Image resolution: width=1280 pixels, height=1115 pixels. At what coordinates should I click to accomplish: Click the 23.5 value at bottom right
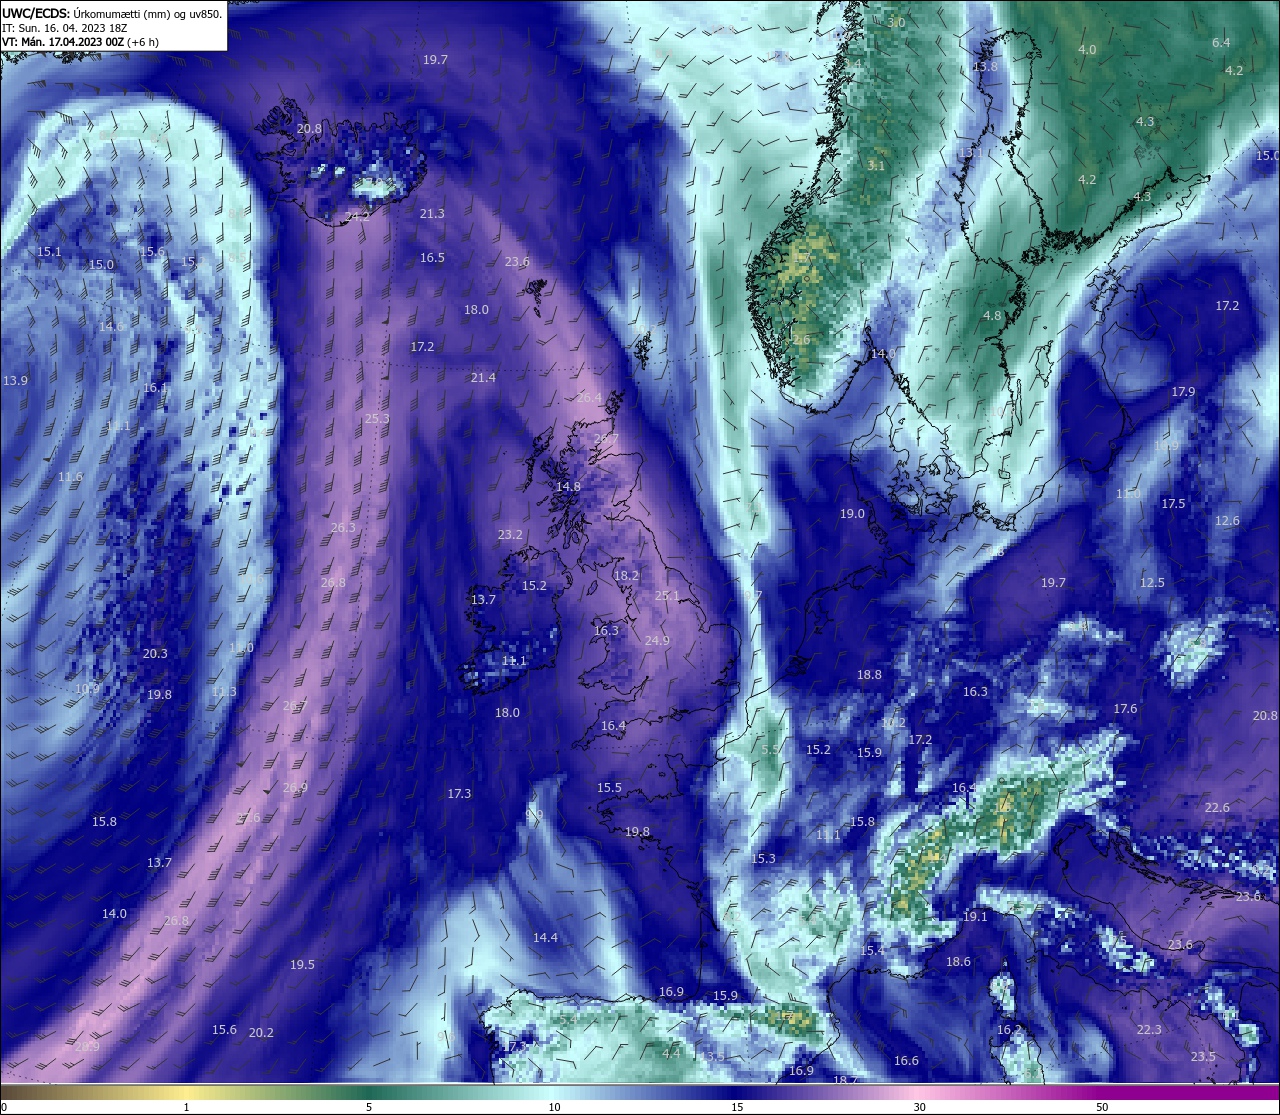[x=1203, y=1057]
